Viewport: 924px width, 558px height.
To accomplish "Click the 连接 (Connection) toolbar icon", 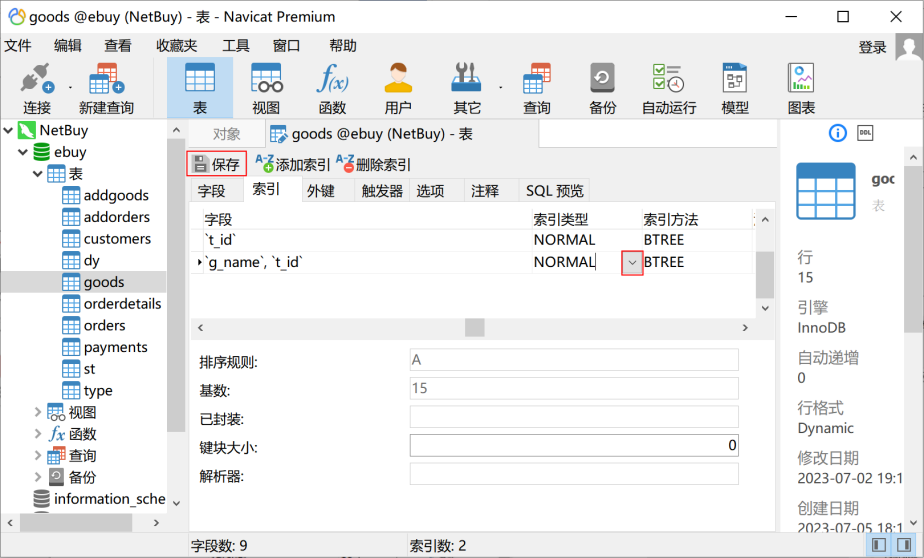I will click(x=37, y=88).
